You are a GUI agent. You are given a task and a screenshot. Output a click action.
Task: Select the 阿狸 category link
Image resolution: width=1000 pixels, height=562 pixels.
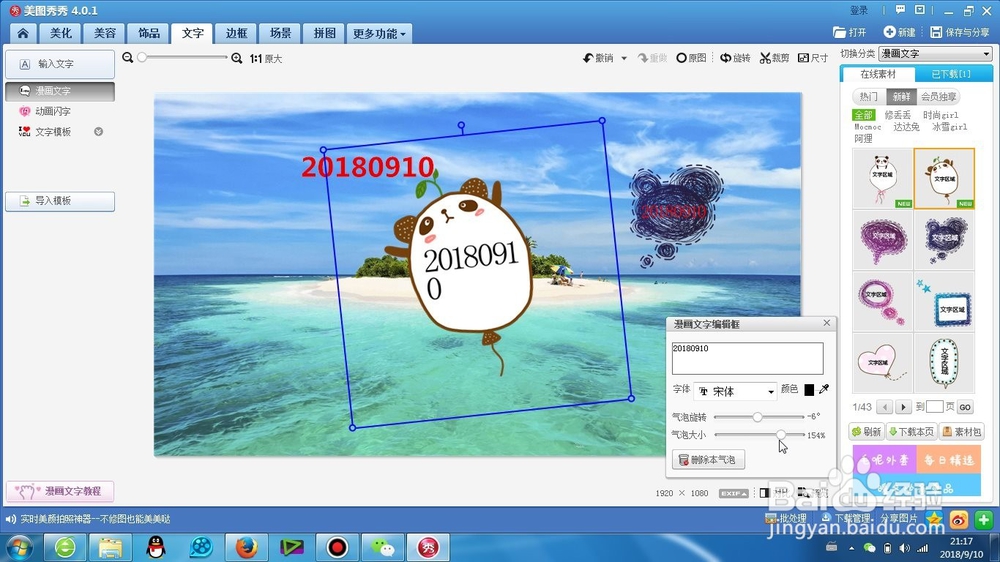tap(863, 138)
